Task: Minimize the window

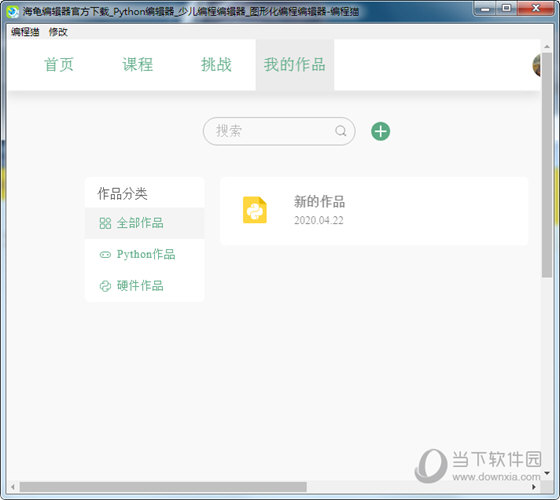Action: click(485, 9)
